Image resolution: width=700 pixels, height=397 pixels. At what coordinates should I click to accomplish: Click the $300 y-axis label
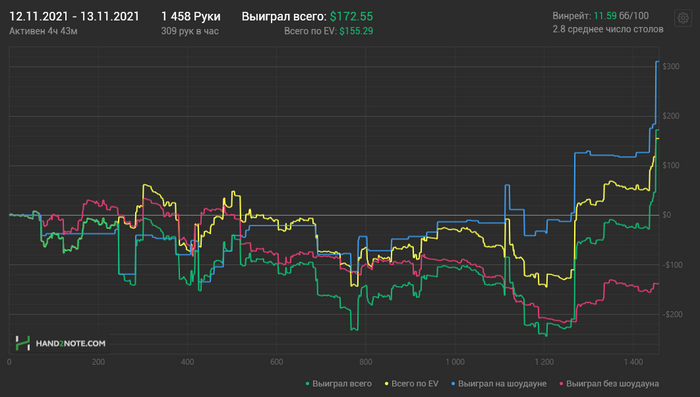pos(671,67)
